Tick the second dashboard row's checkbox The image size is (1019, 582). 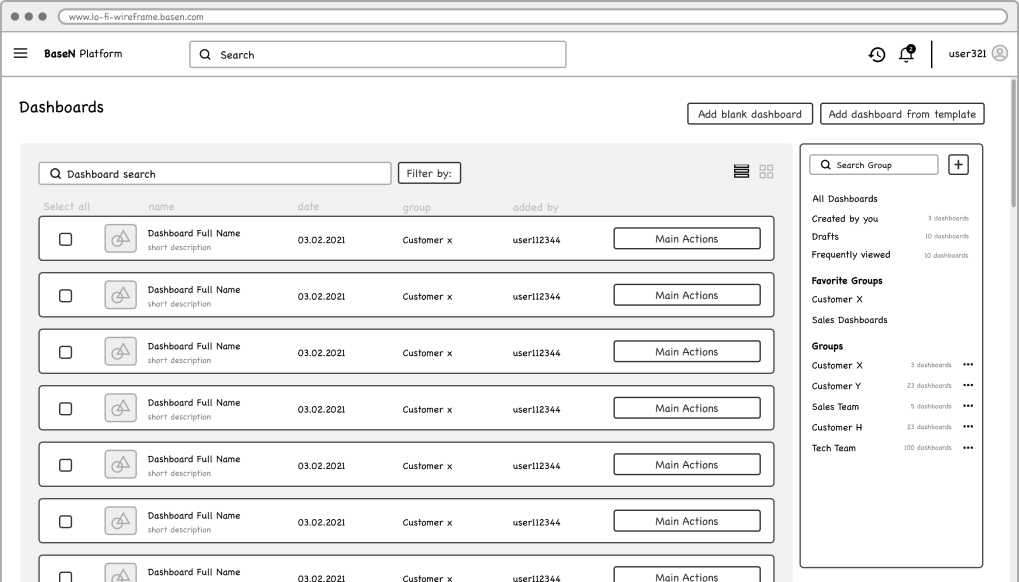(x=66, y=296)
